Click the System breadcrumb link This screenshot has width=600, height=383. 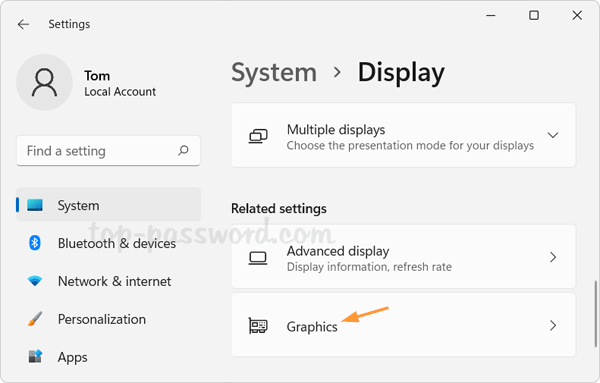(274, 72)
